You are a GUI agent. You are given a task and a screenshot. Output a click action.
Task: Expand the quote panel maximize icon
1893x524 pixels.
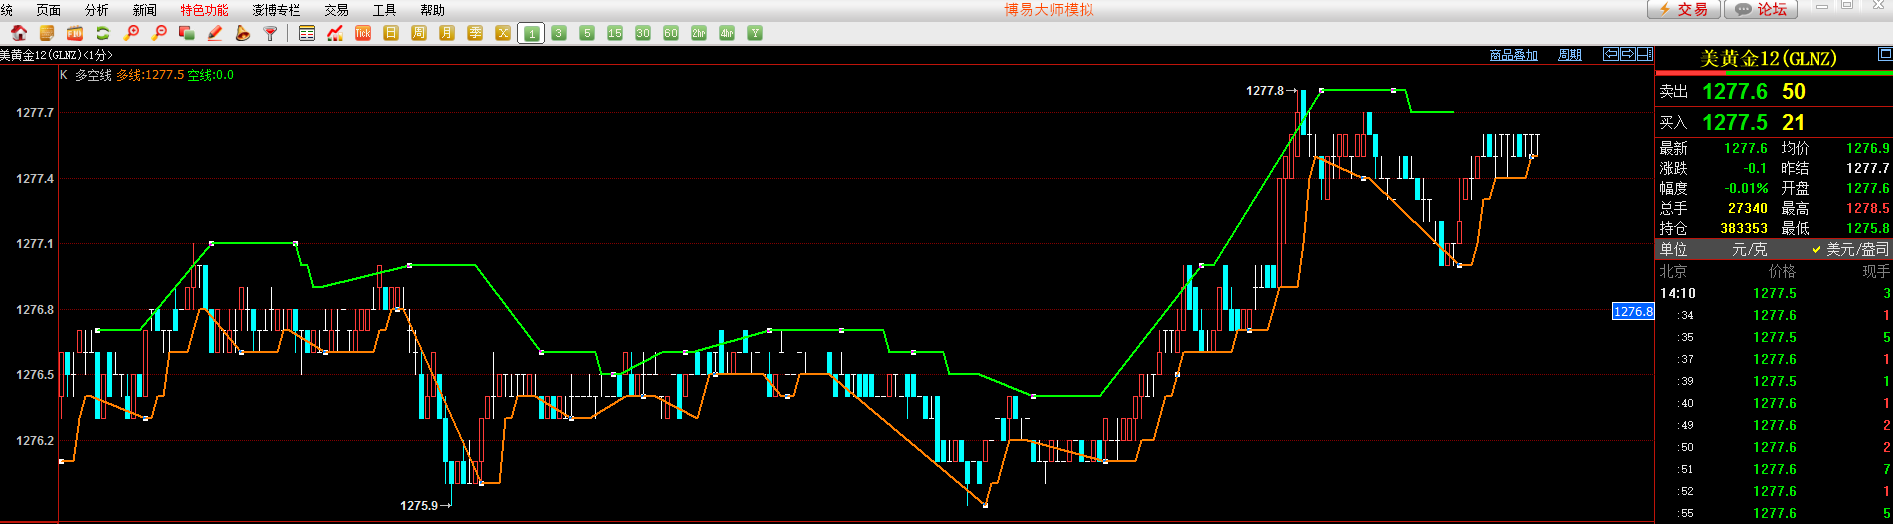pyautogui.click(x=1884, y=54)
